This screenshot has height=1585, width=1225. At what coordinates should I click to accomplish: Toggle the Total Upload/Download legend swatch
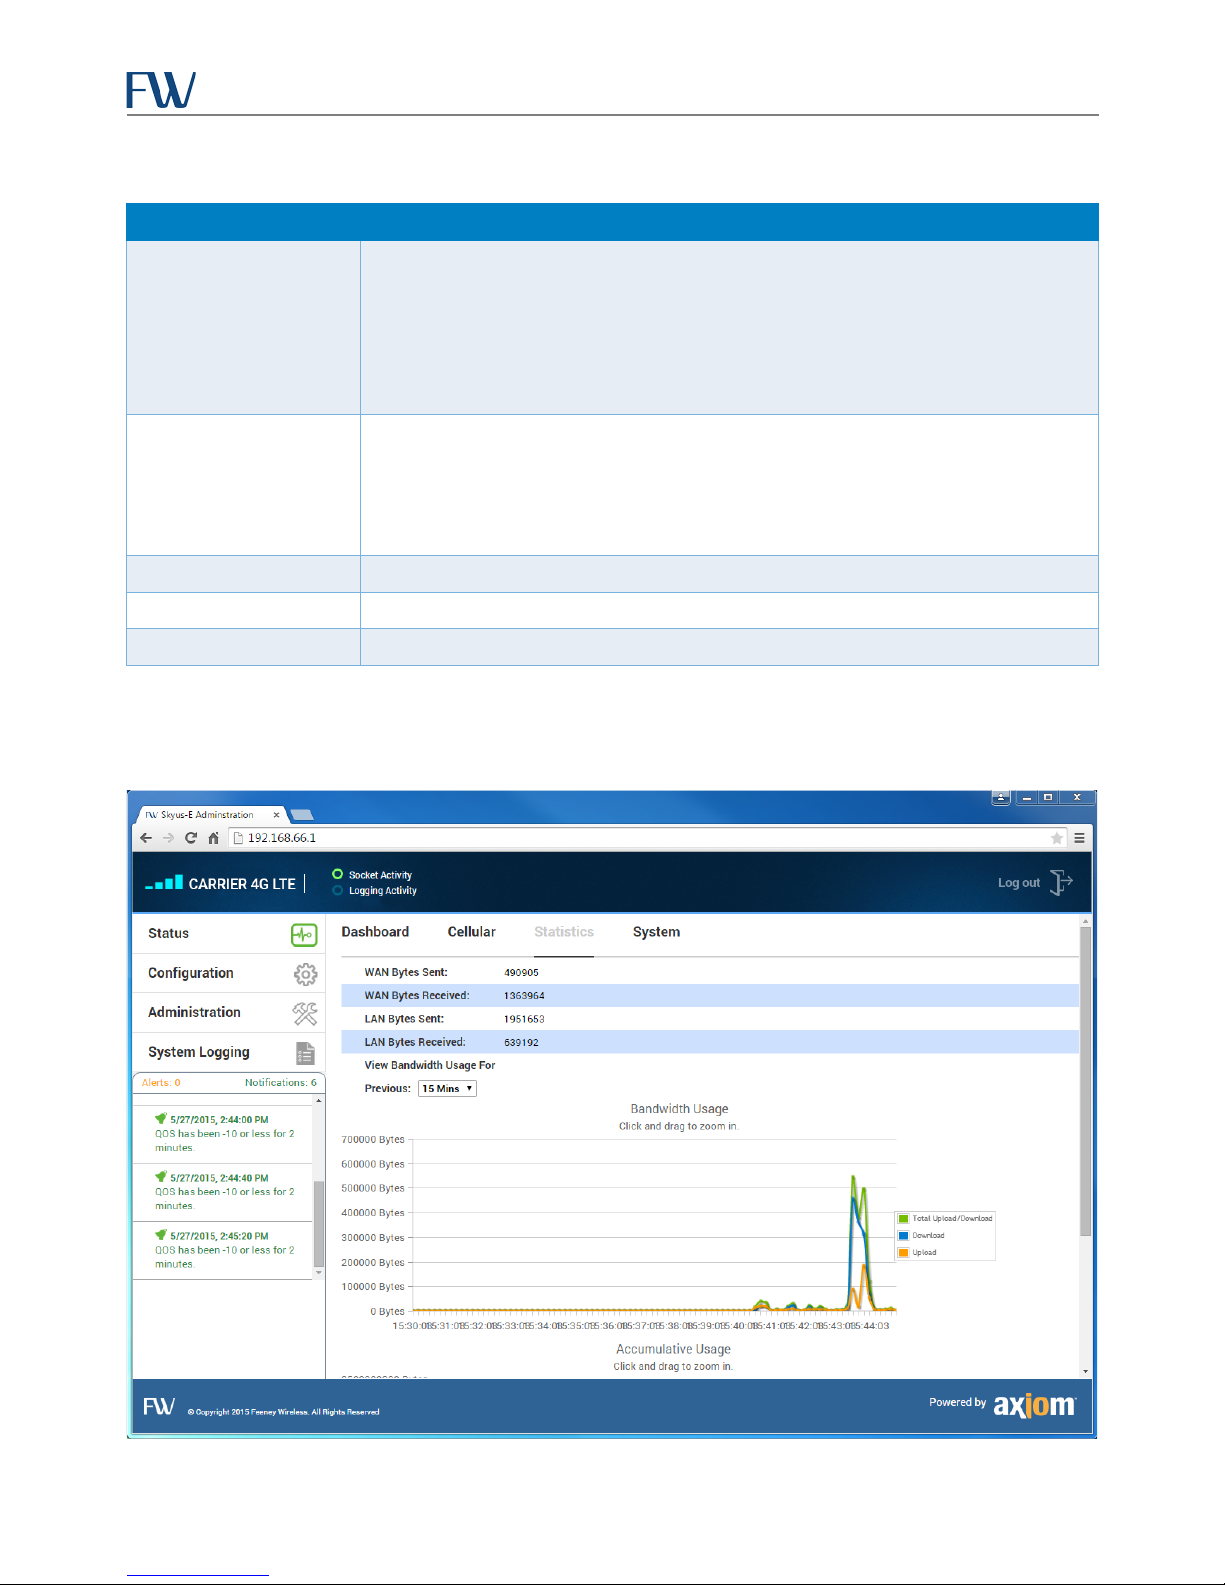pyautogui.click(x=903, y=1219)
